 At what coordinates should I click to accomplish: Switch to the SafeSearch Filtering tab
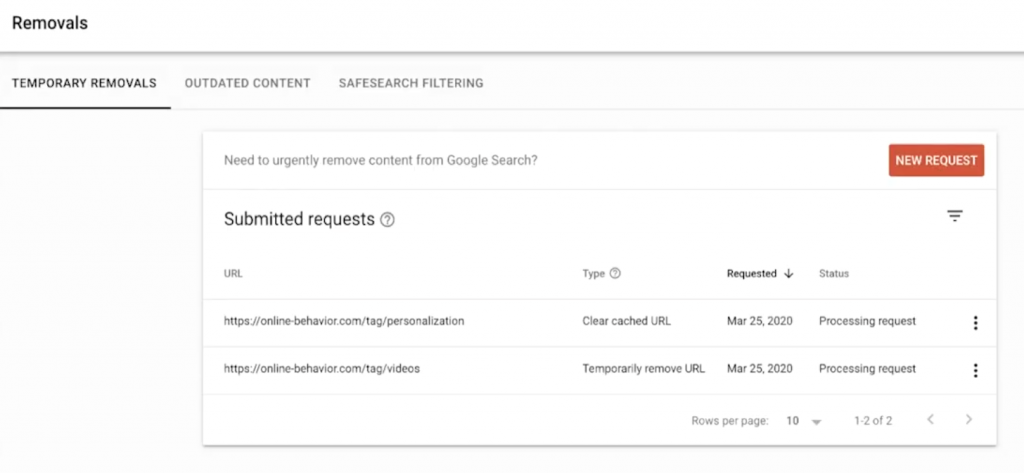tap(411, 83)
